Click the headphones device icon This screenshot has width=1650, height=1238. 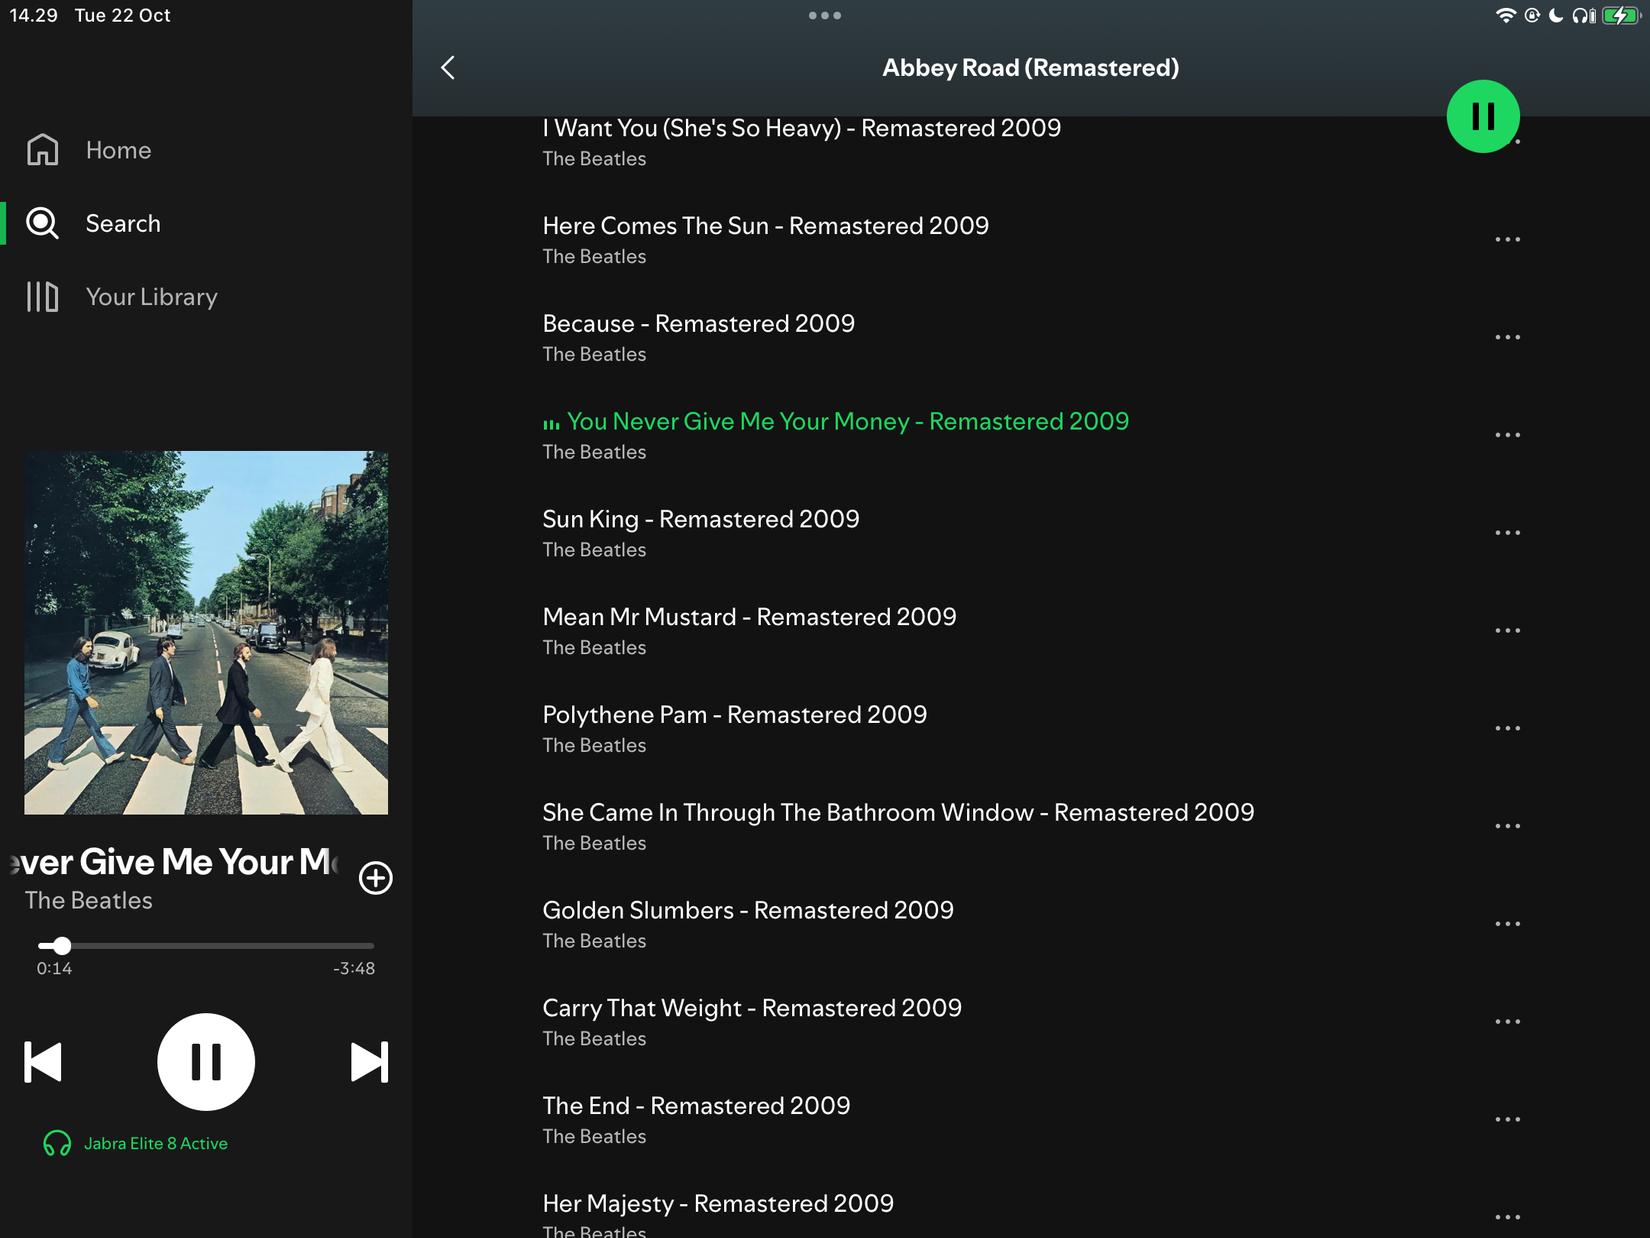[57, 1143]
